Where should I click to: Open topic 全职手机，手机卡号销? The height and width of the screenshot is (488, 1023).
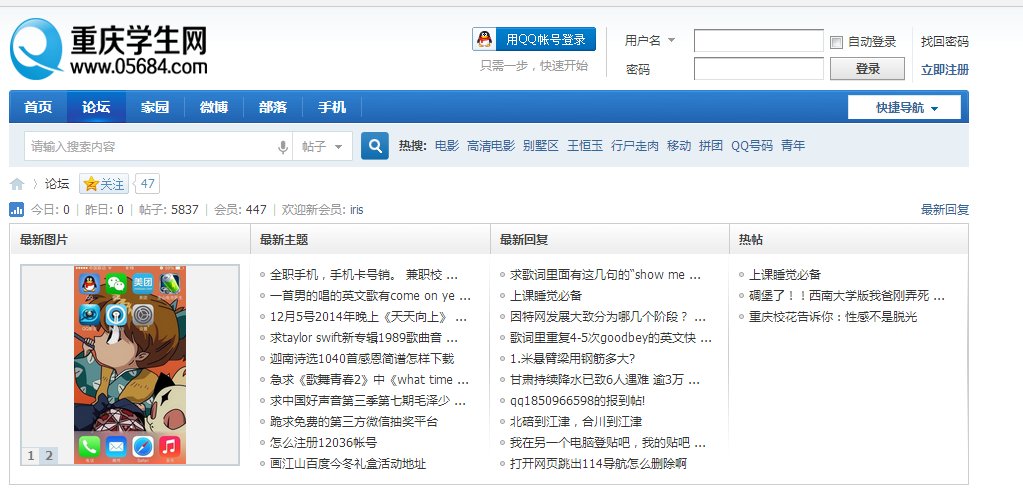pos(363,275)
